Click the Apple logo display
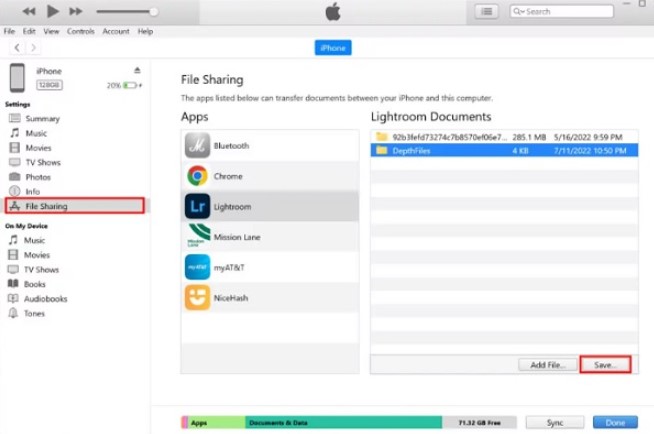Viewport: 654px width, 434px height. coord(333,12)
